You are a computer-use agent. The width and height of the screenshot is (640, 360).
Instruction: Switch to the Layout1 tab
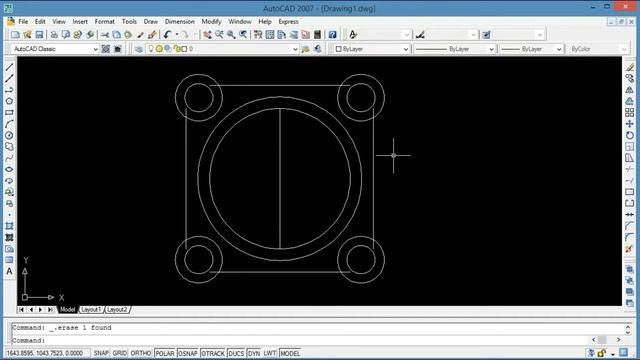click(91, 310)
